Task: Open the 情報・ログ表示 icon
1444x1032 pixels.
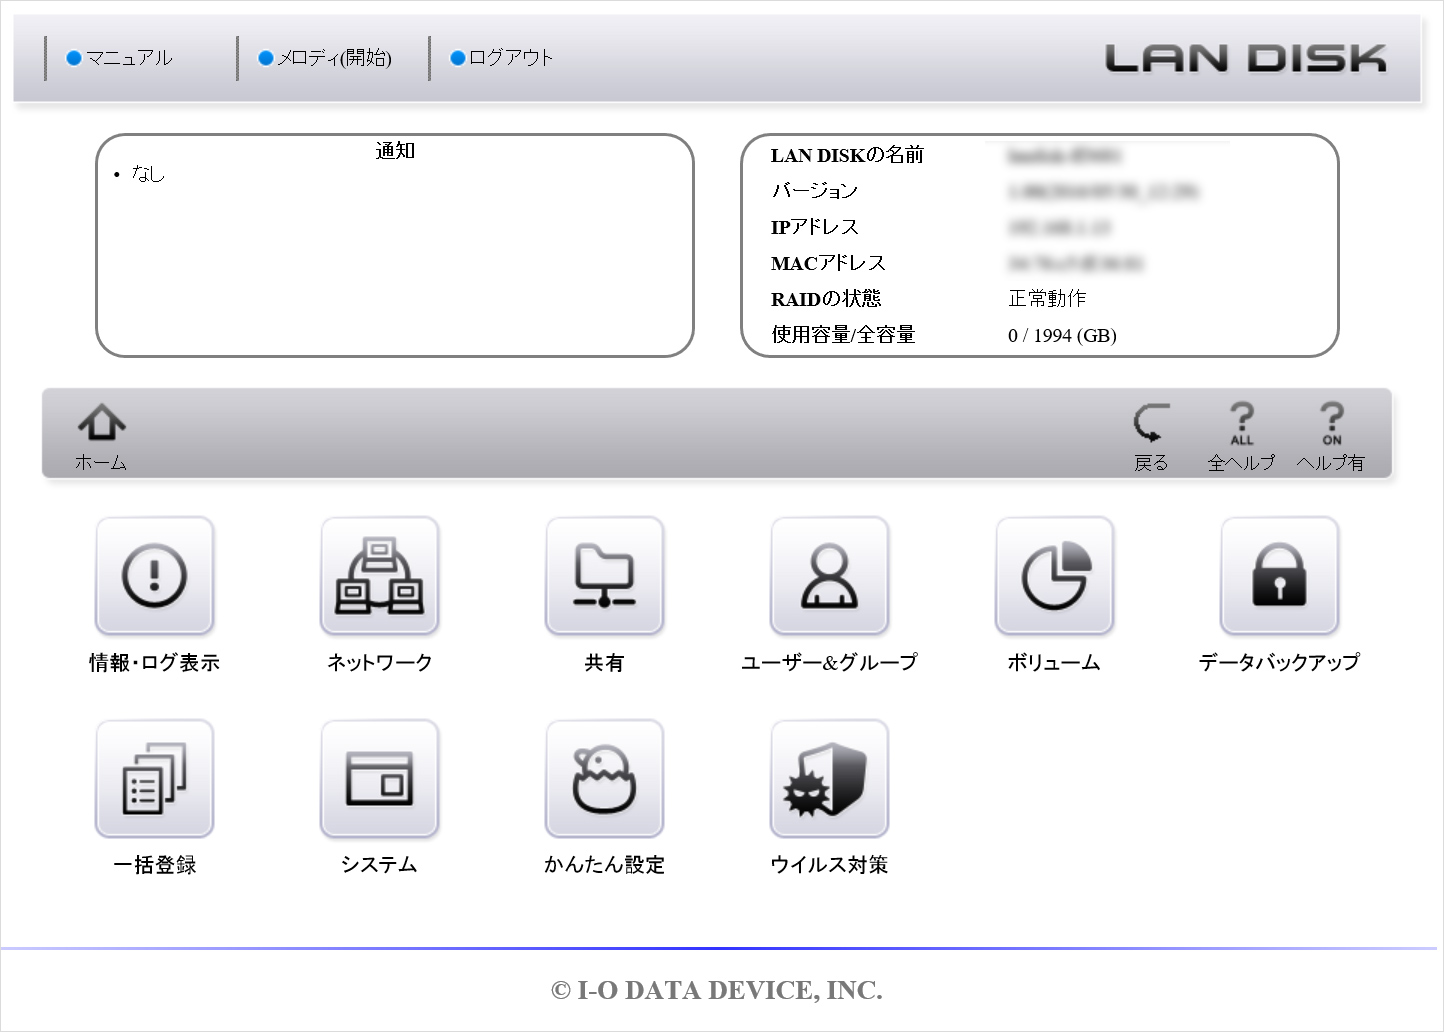Action: coord(154,576)
